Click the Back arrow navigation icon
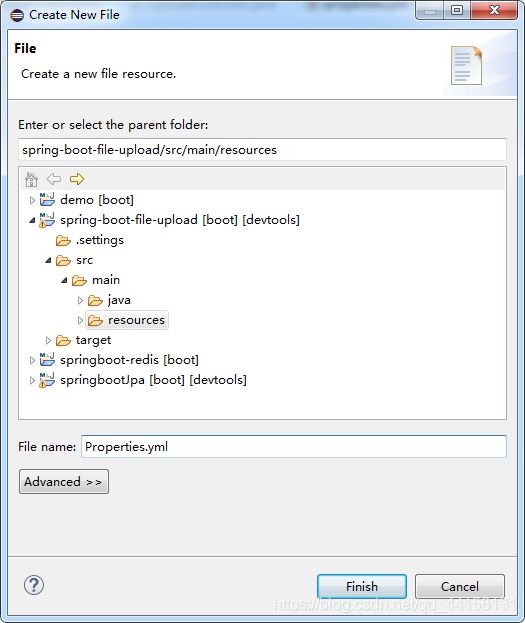Image resolution: width=525 pixels, height=623 pixels. (54, 179)
